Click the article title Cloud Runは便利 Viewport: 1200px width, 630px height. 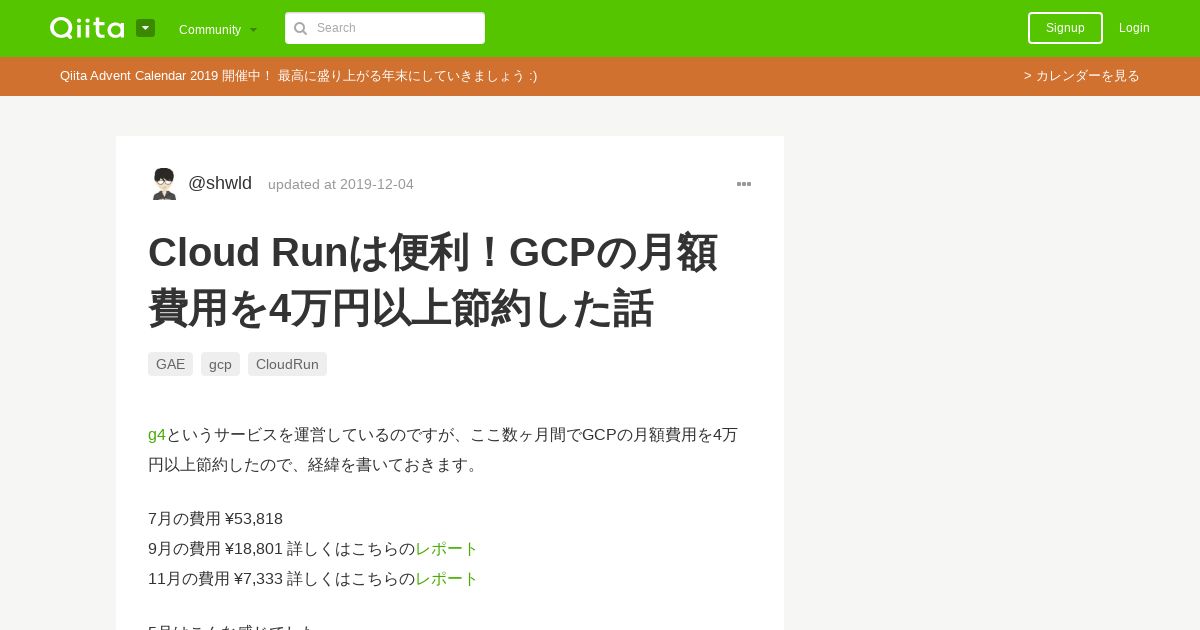(432, 280)
